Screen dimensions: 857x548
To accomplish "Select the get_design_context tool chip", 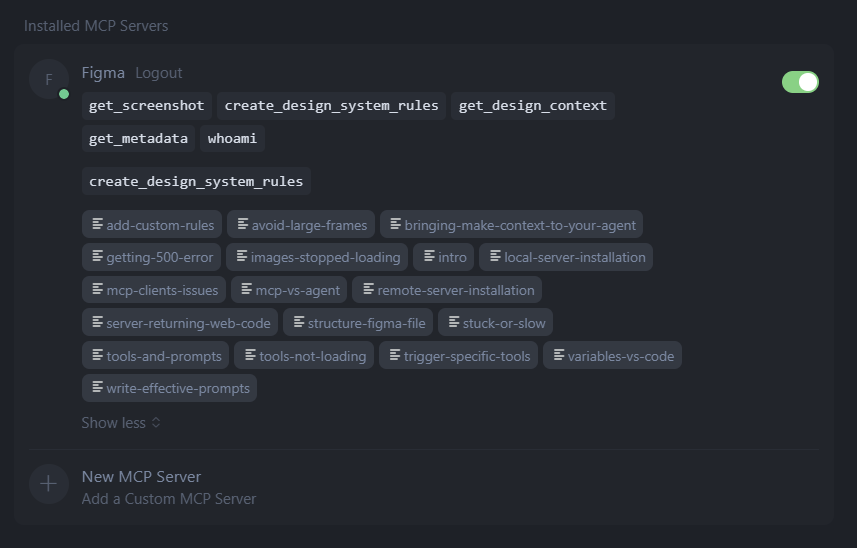I will pos(532,105).
